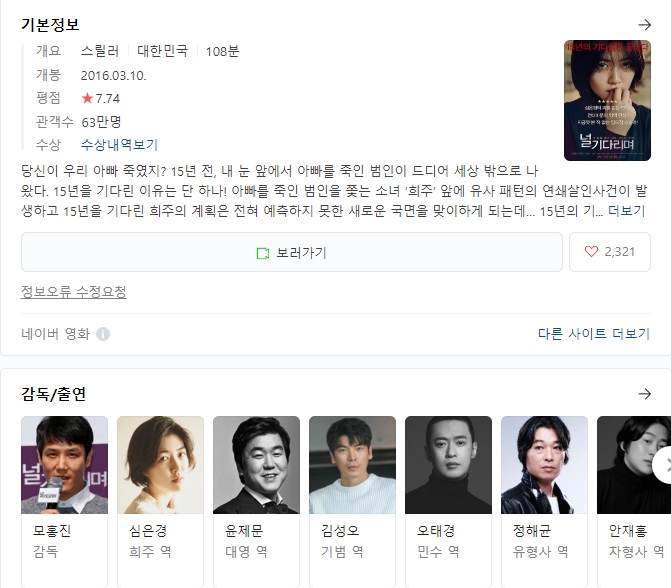Open the 널 기다리며 movie poster
Screen dimensions: 671x588
tap(607, 101)
